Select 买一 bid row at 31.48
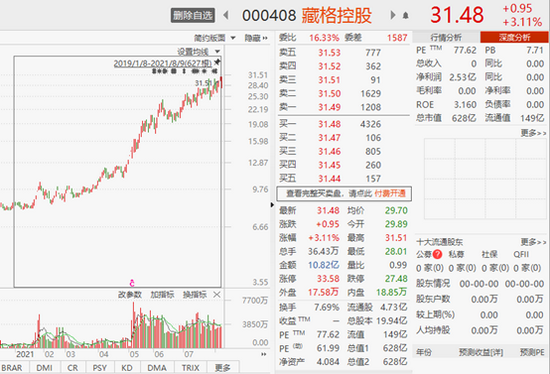The width and height of the screenshot is (550, 374). [344, 124]
